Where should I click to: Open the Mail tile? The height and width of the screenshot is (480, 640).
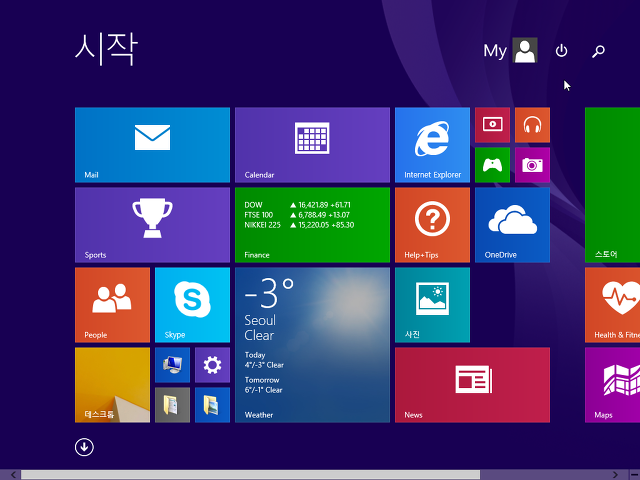pyautogui.click(x=152, y=145)
